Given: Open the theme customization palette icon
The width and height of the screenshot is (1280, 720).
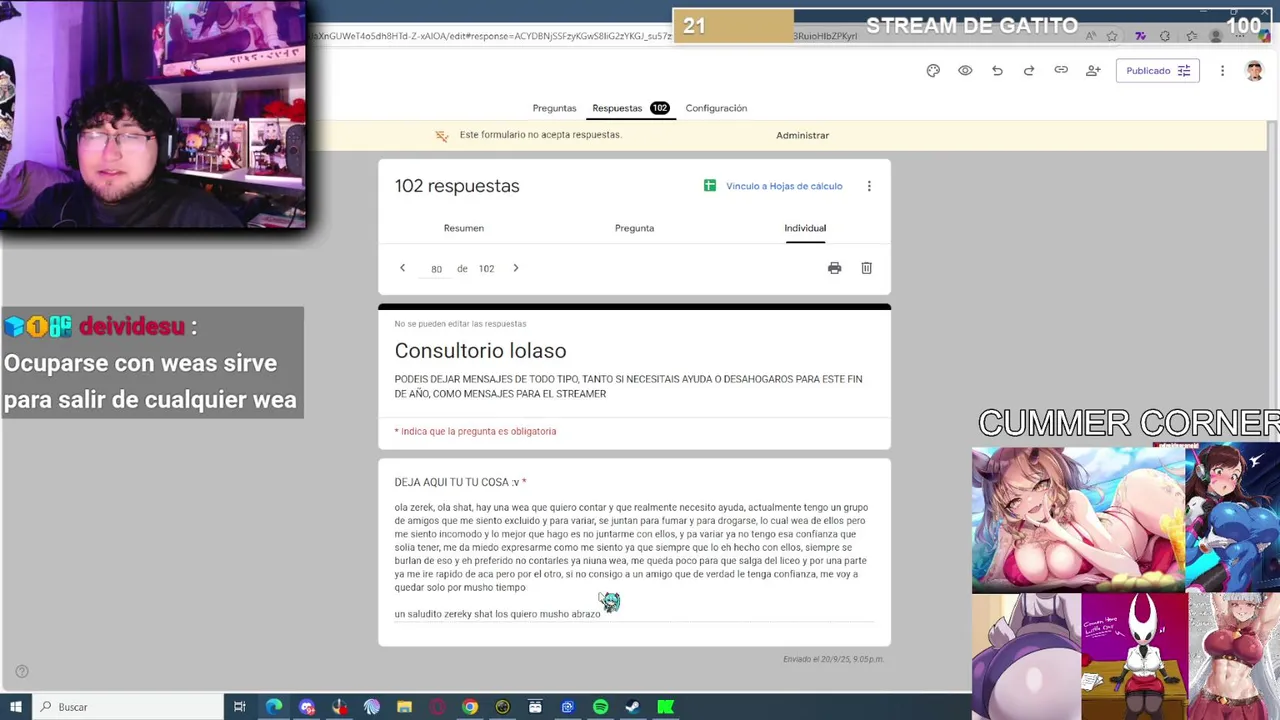Looking at the screenshot, I should 933,71.
